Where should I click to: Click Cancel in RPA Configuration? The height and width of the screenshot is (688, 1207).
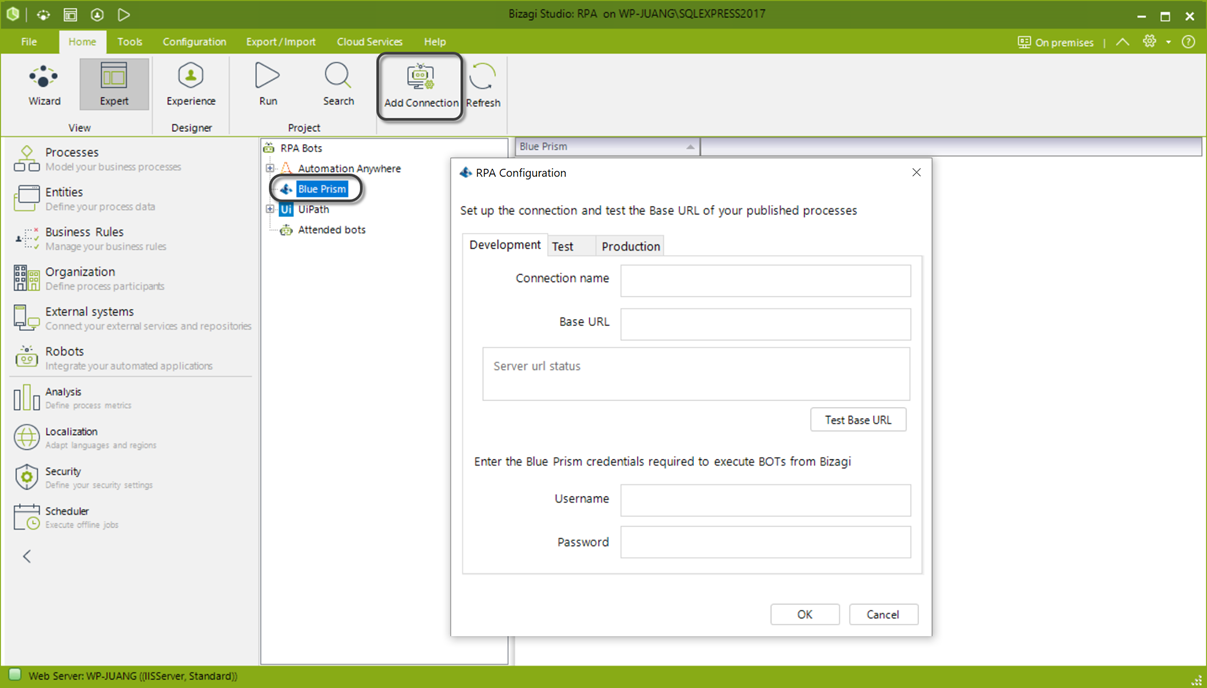[x=883, y=614]
